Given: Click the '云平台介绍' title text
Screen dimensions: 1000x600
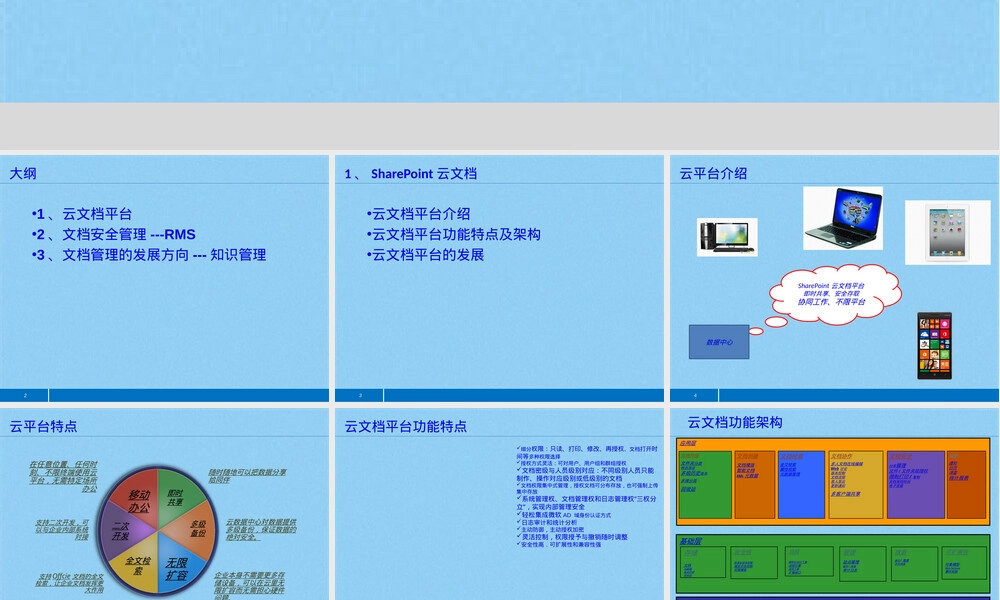Looking at the screenshot, I should (713, 173).
